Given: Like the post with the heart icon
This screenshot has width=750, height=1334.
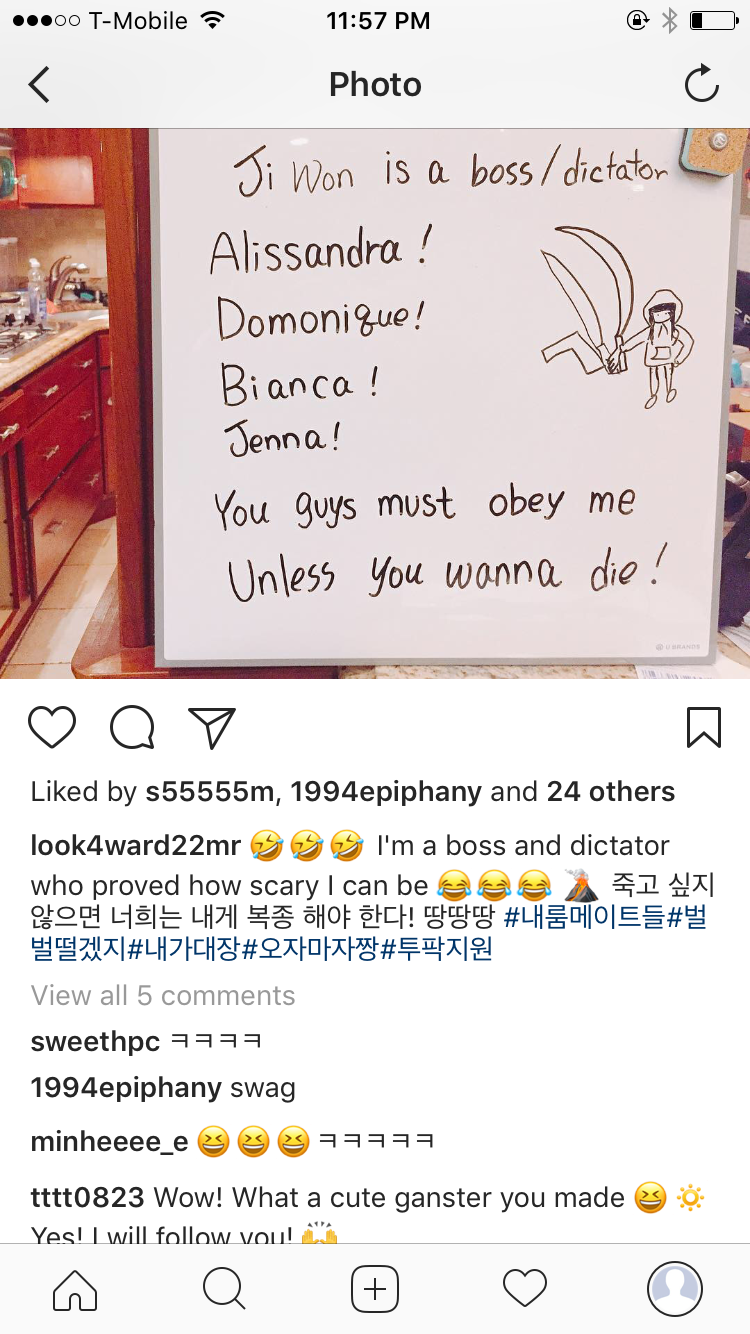Looking at the screenshot, I should 52,728.
